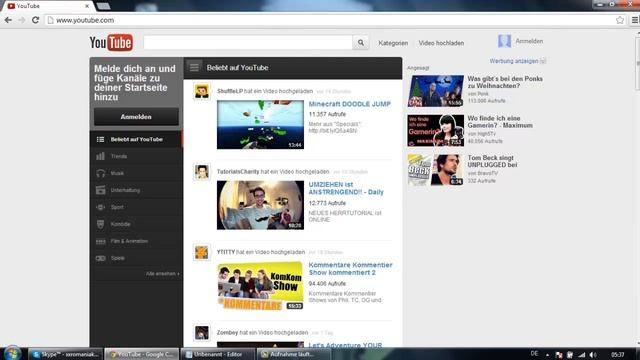Open the UMZIEHEN ist ANSTRENGEND thumbnail
Viewport: 640px width, 360px height.
click(260, 205)
